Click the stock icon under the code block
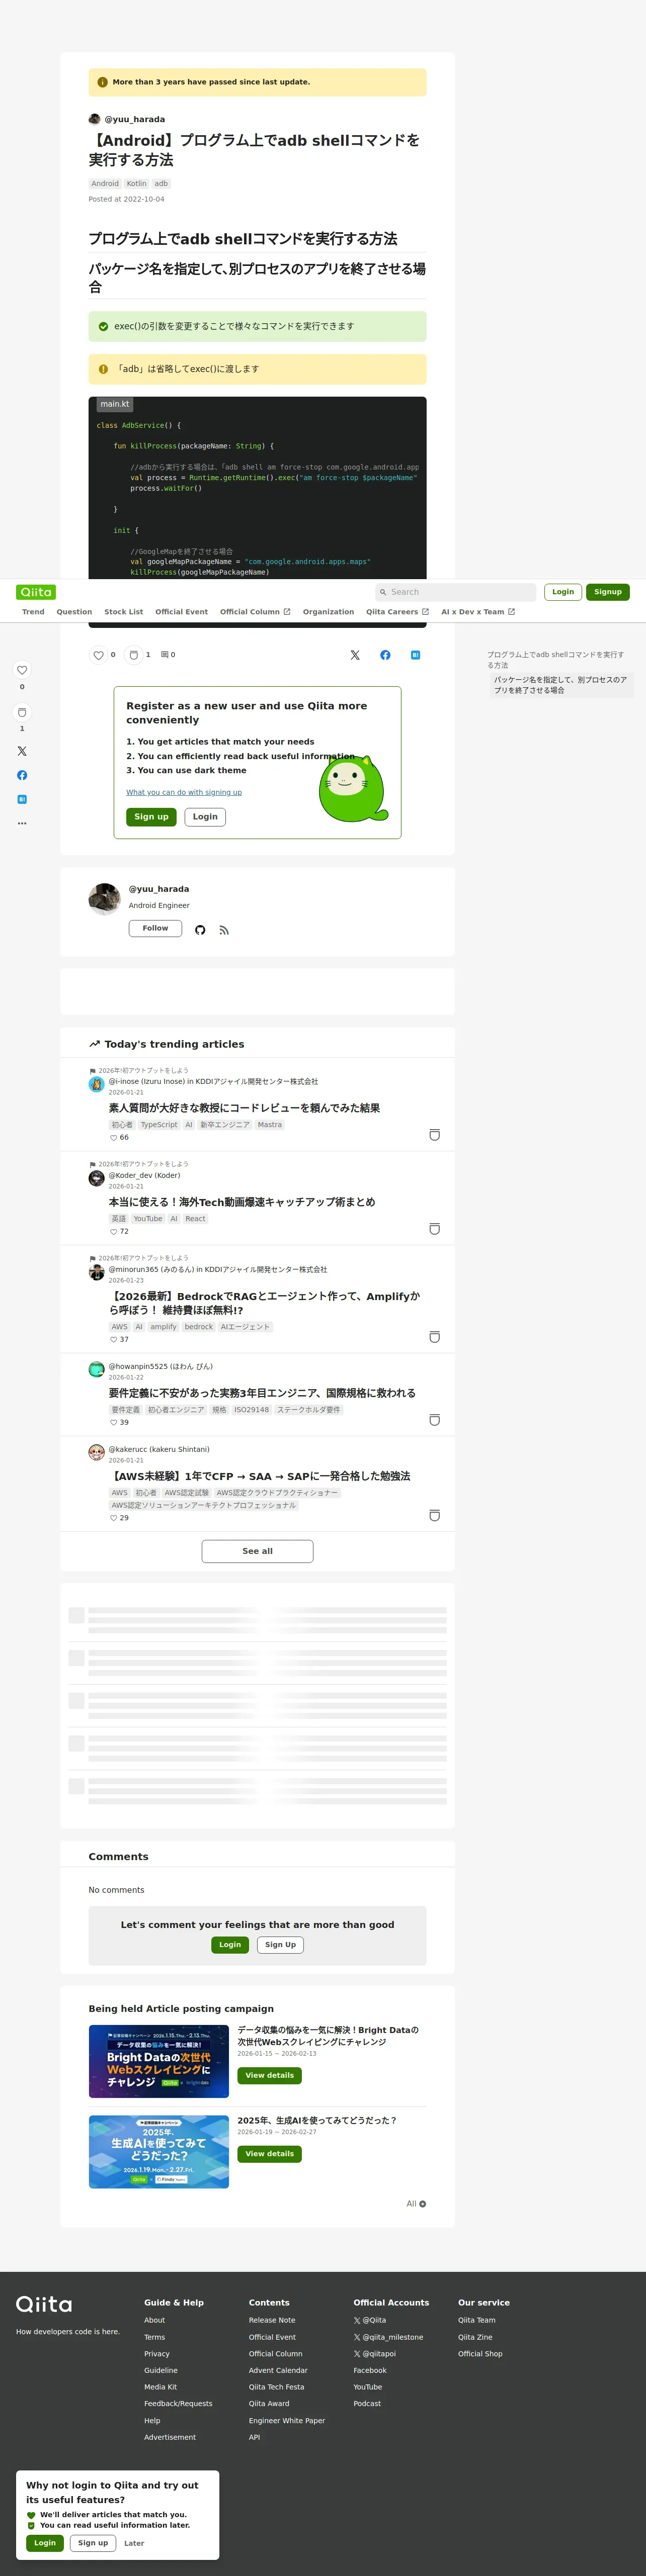Image resolution: width=646 pixels, height=2576 pixels. point(134,655)
